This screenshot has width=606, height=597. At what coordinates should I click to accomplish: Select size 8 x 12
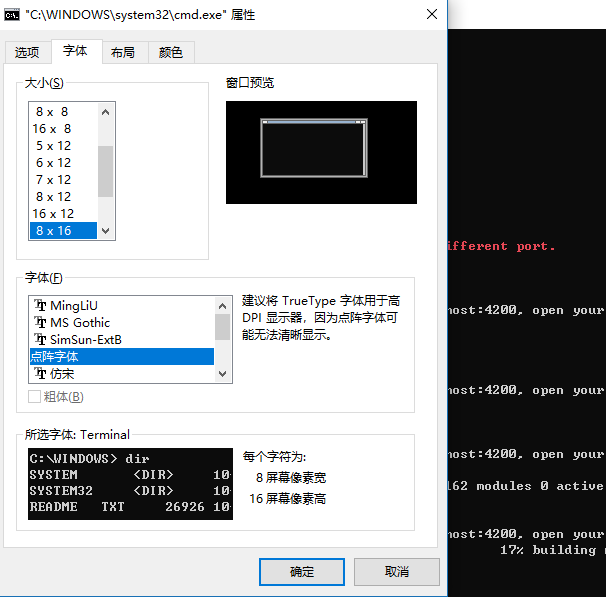(63, 197)
